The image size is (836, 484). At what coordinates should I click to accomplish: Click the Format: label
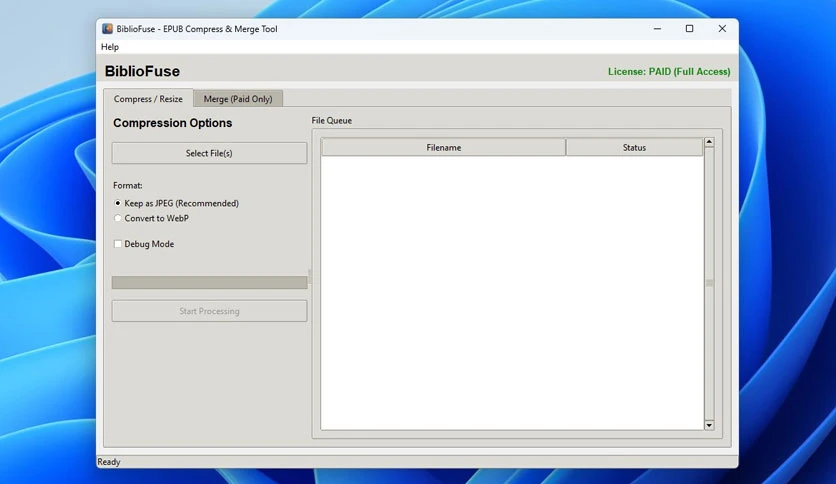click(x=127, y=185)
